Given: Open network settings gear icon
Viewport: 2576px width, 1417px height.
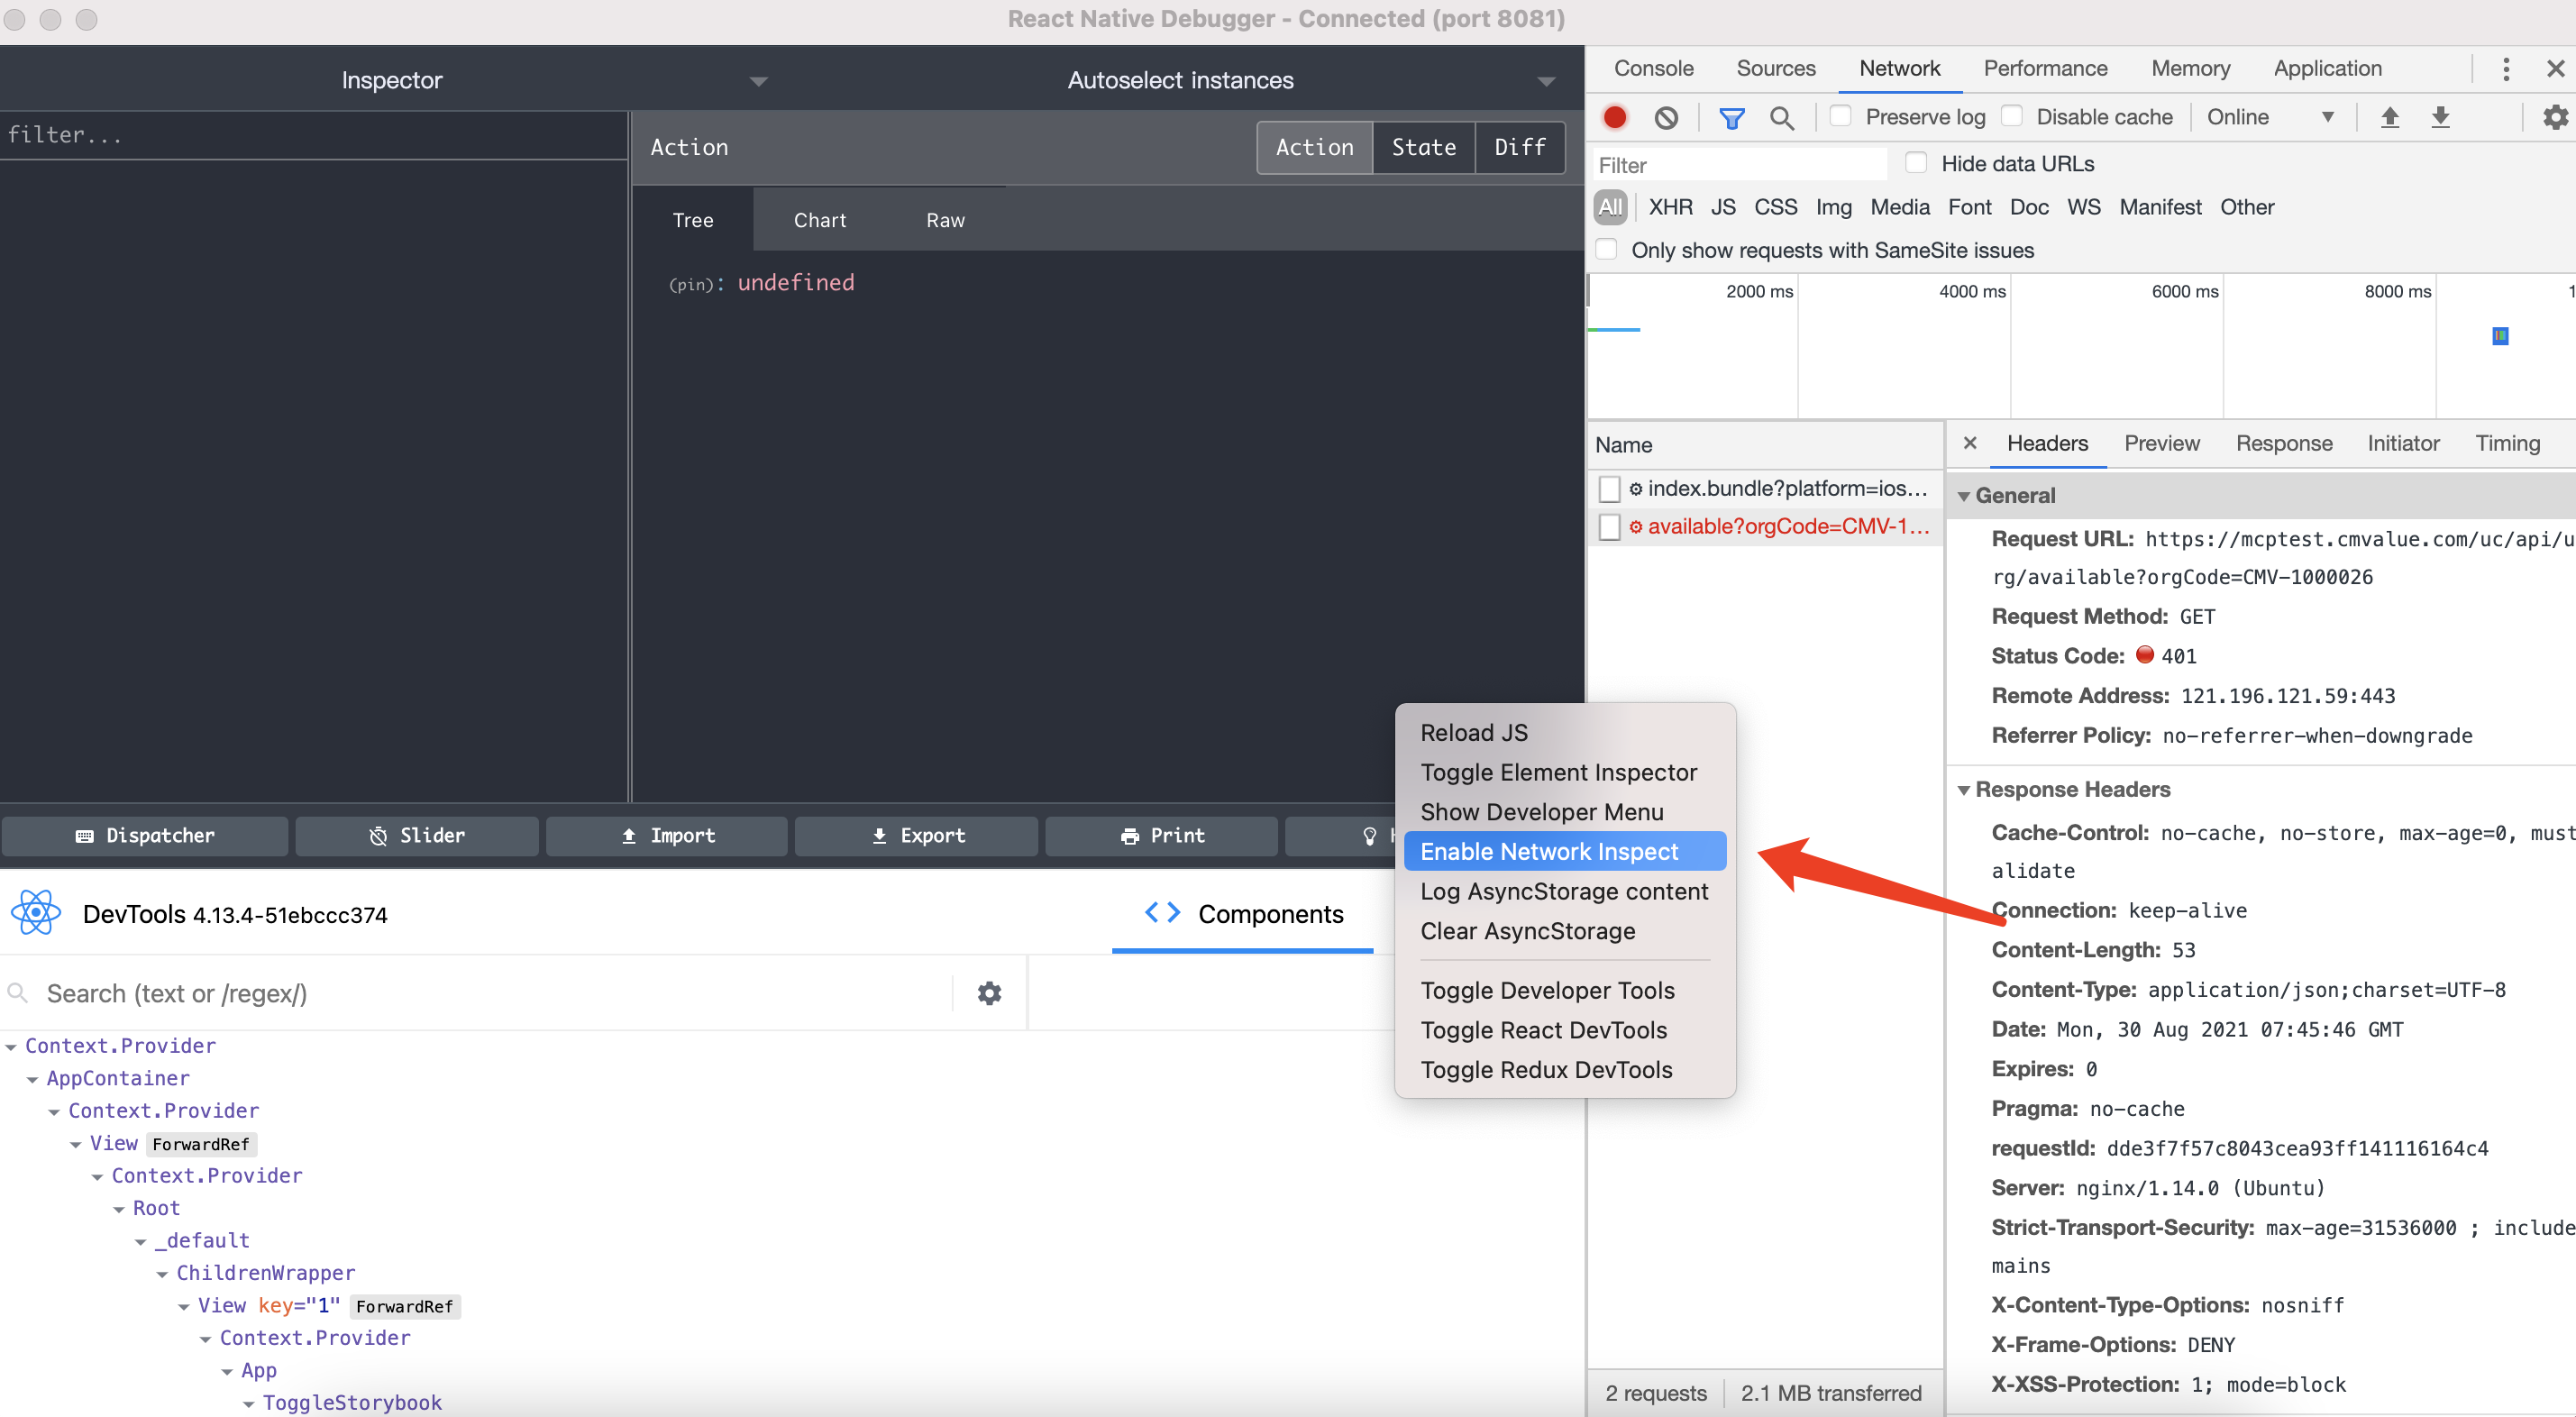Looking at the screenshot, I should point(2555,117).
